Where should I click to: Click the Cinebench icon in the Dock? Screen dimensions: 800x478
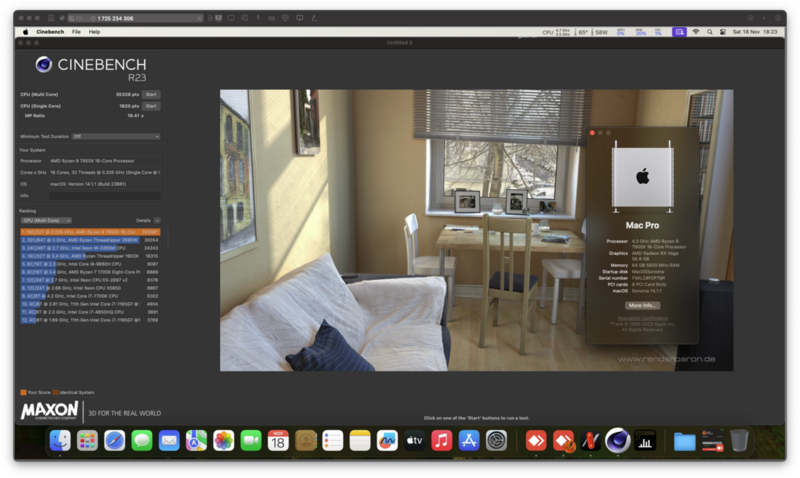[618, 440]
